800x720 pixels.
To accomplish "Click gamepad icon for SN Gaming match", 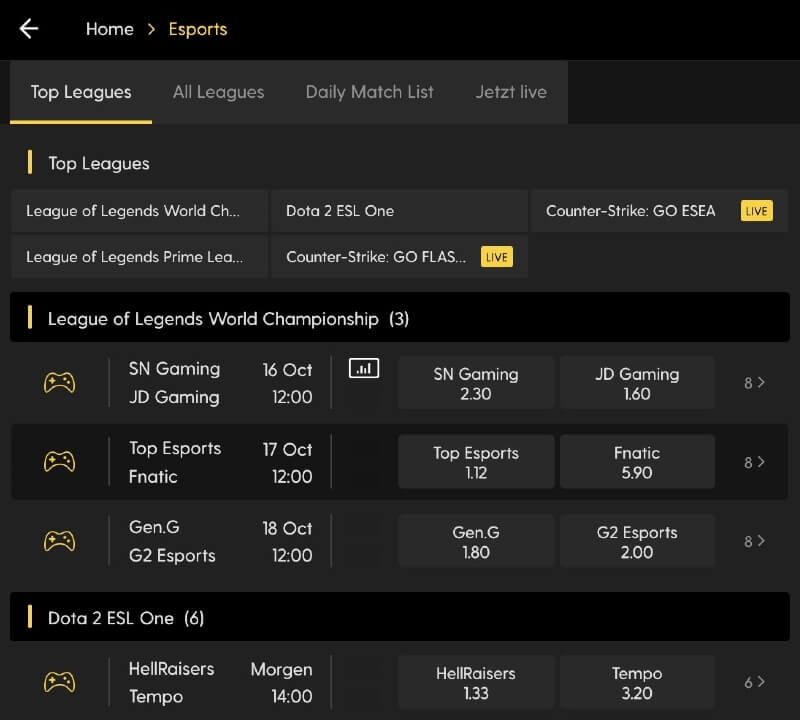I will (x=60, y=383).
